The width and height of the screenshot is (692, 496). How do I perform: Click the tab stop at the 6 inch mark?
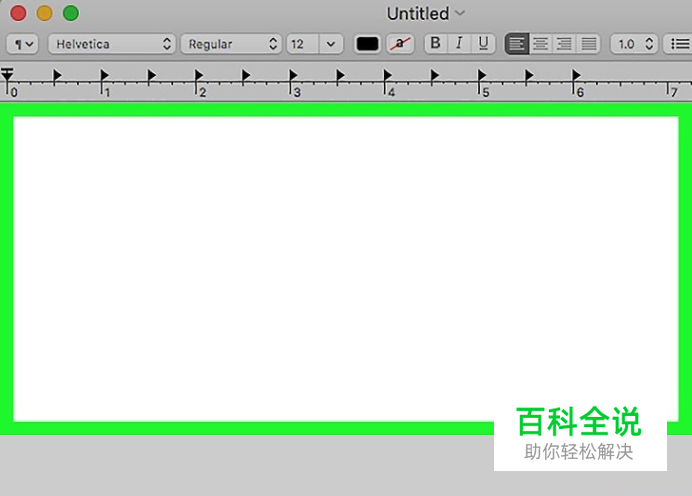(x=576, y=75)
